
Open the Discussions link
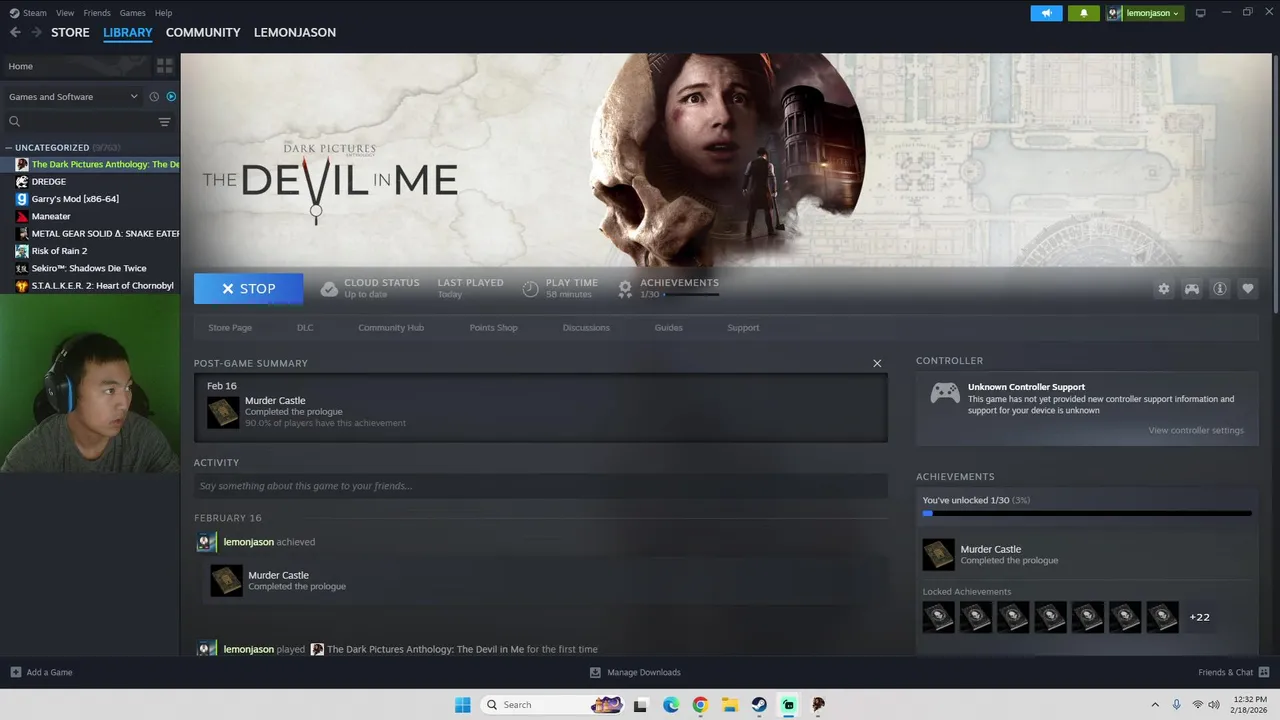(586, 328)
